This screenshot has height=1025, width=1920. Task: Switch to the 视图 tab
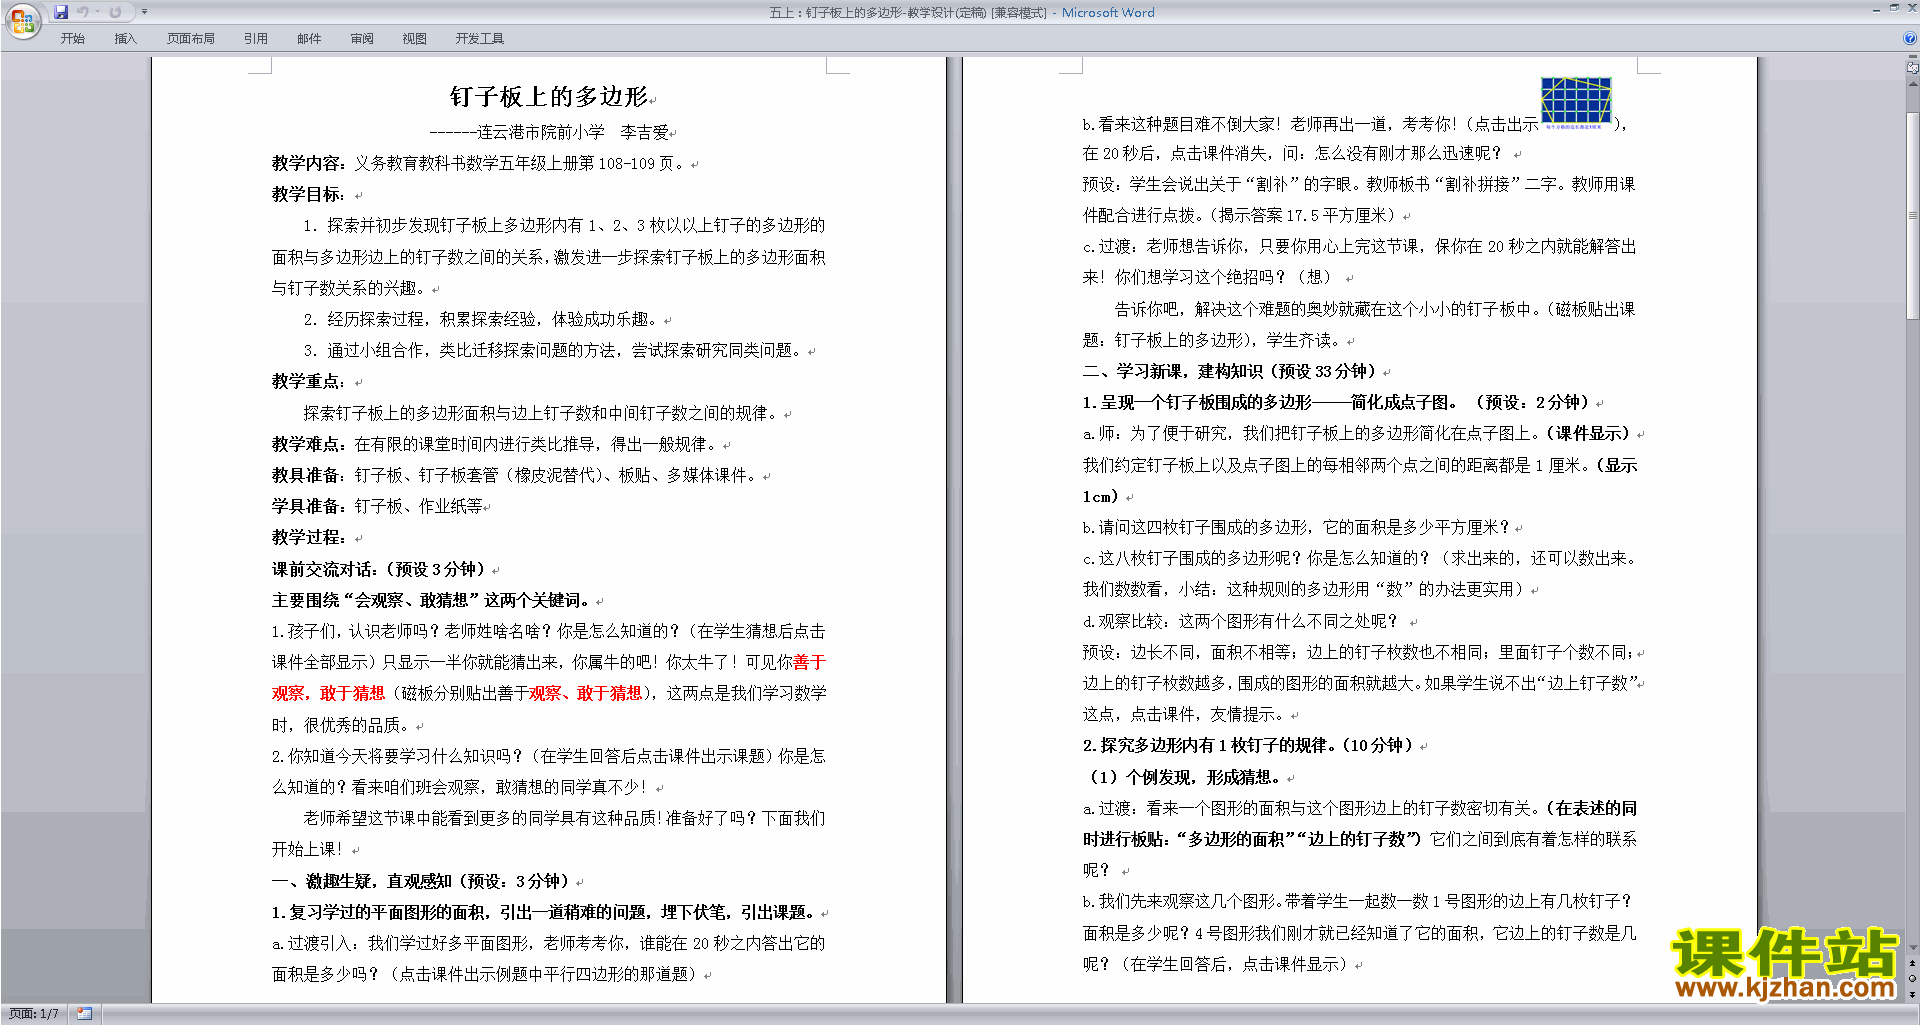pyautogui.click(x=415, y=38)
